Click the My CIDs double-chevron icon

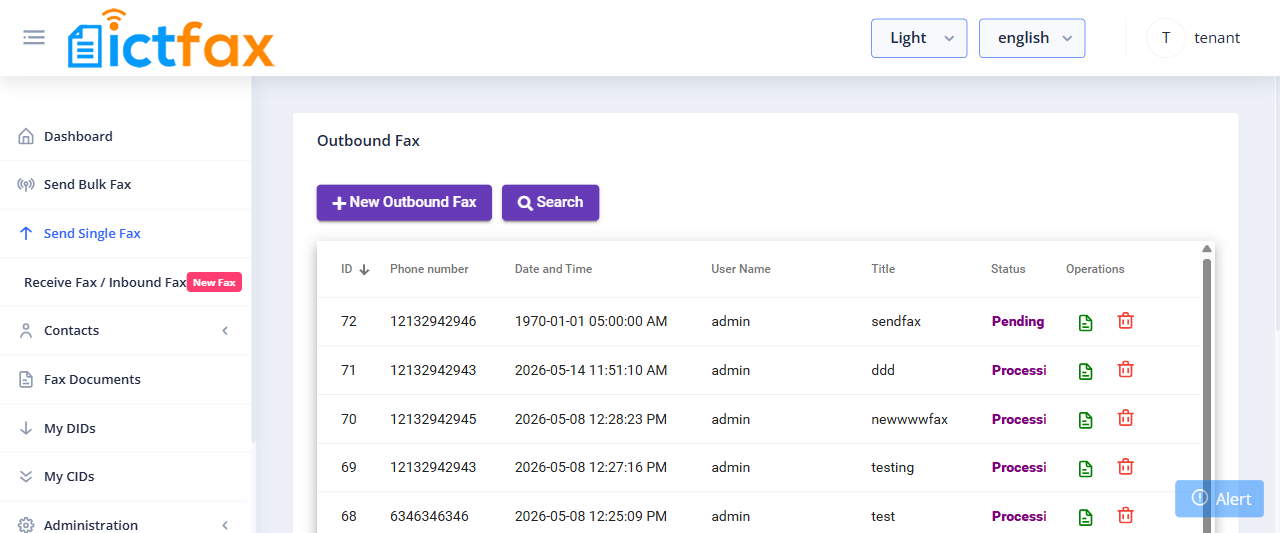point(26,477)
